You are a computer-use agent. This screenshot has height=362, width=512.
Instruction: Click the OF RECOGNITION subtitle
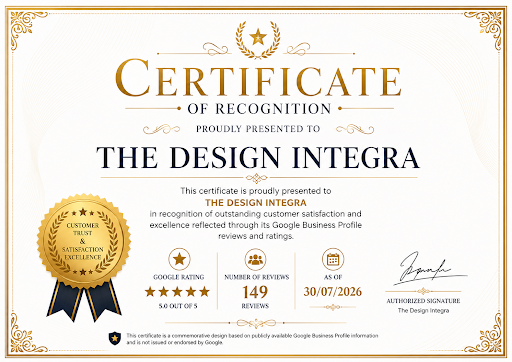259,109
